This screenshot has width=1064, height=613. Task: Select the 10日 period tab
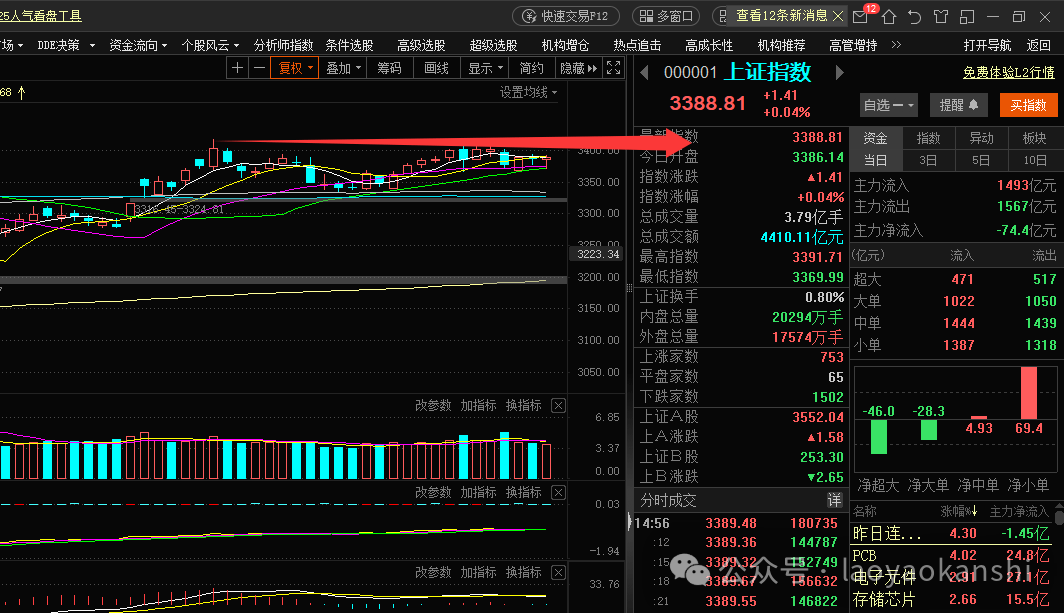(1034, 160)
